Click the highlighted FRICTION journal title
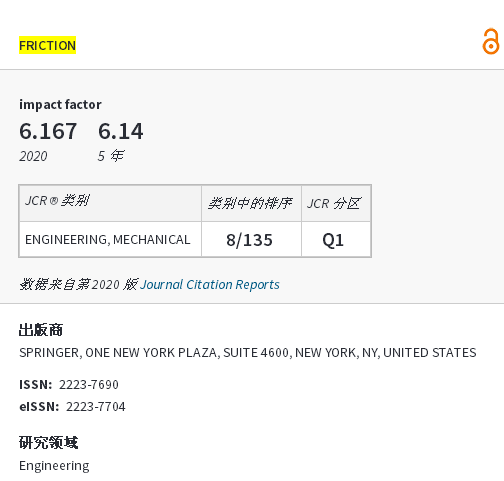Image resolution: width=504 pixels, height=481 pixels. pos(47,45)
